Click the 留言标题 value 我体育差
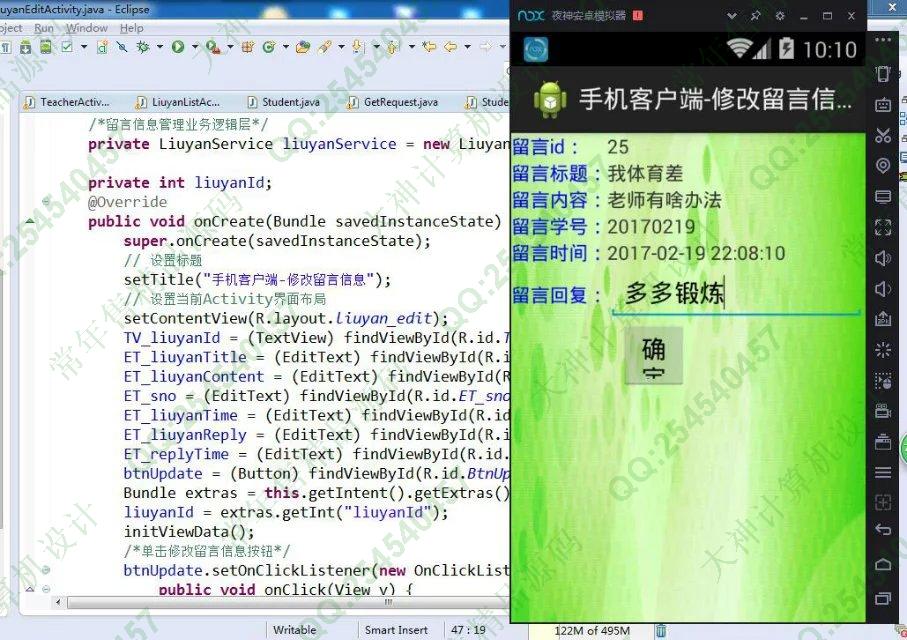The height and width of the screenshot is (640, 907). coord(645,173)
